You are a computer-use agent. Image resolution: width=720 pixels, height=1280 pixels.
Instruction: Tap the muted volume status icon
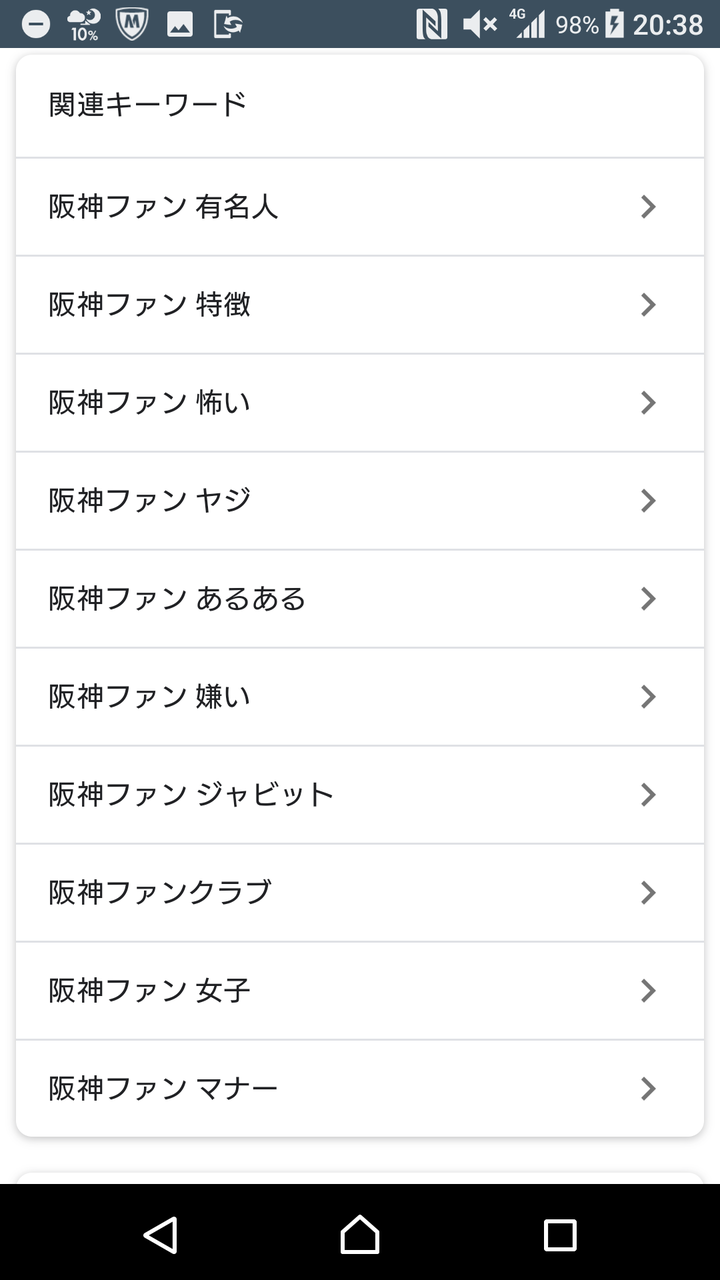click(480, 24)
